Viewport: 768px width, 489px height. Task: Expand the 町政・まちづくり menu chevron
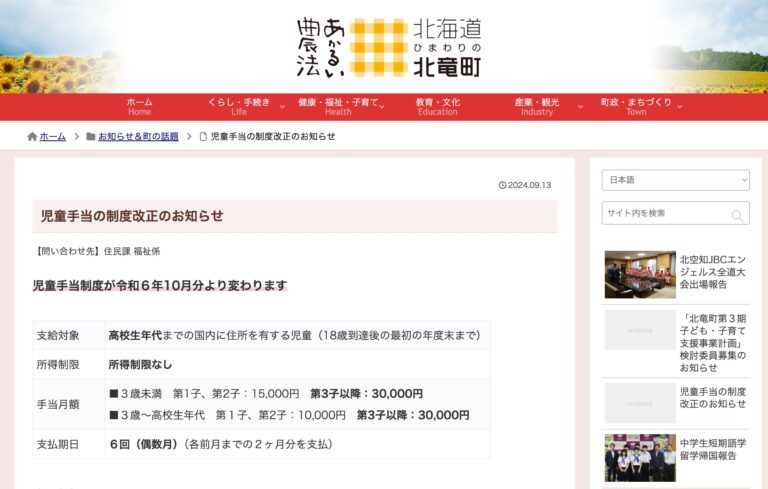tap(680, 106)
